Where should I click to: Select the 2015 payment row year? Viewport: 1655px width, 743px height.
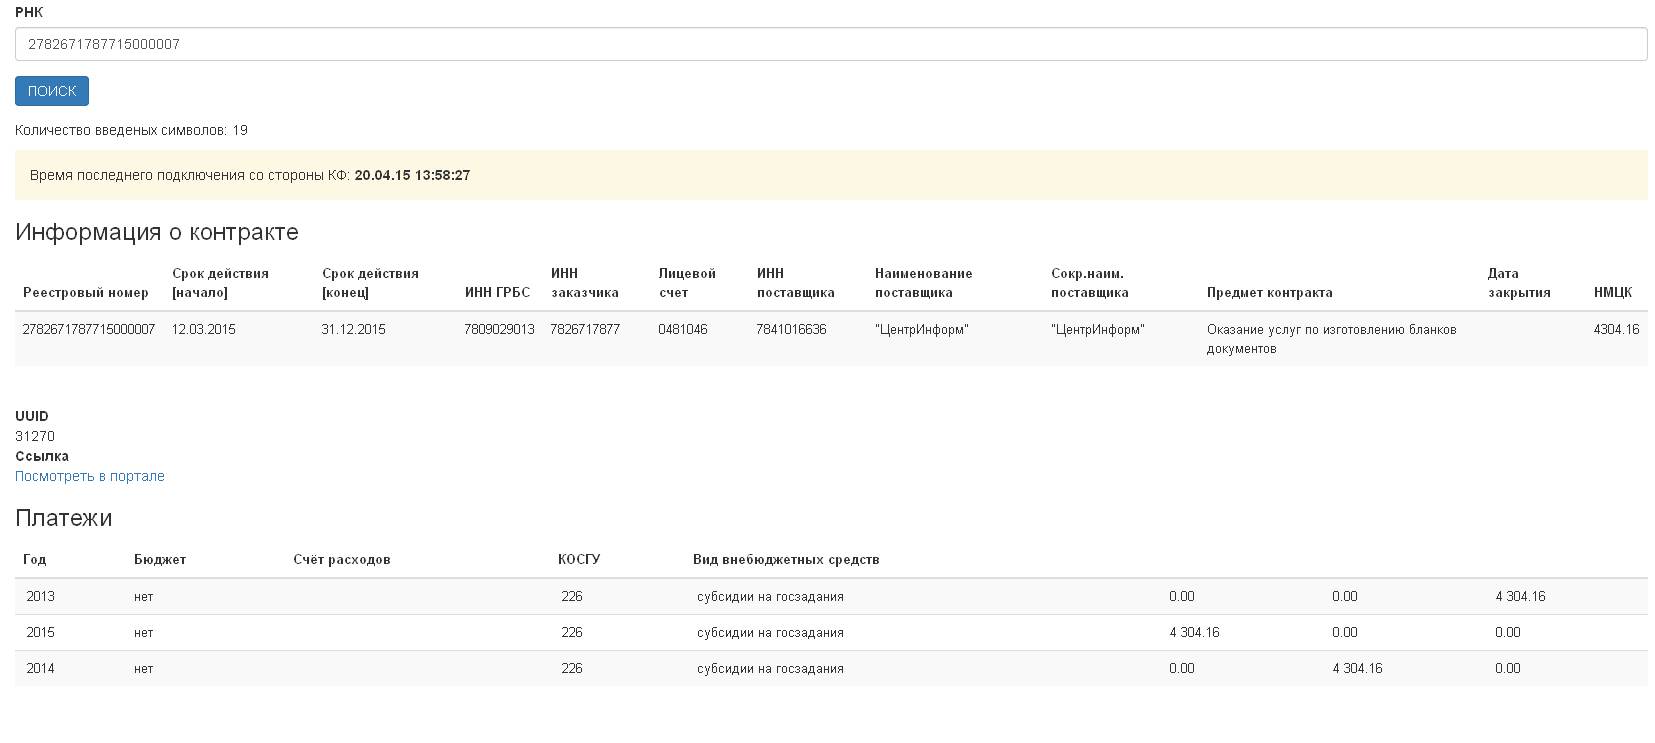(x=41, y=632)
